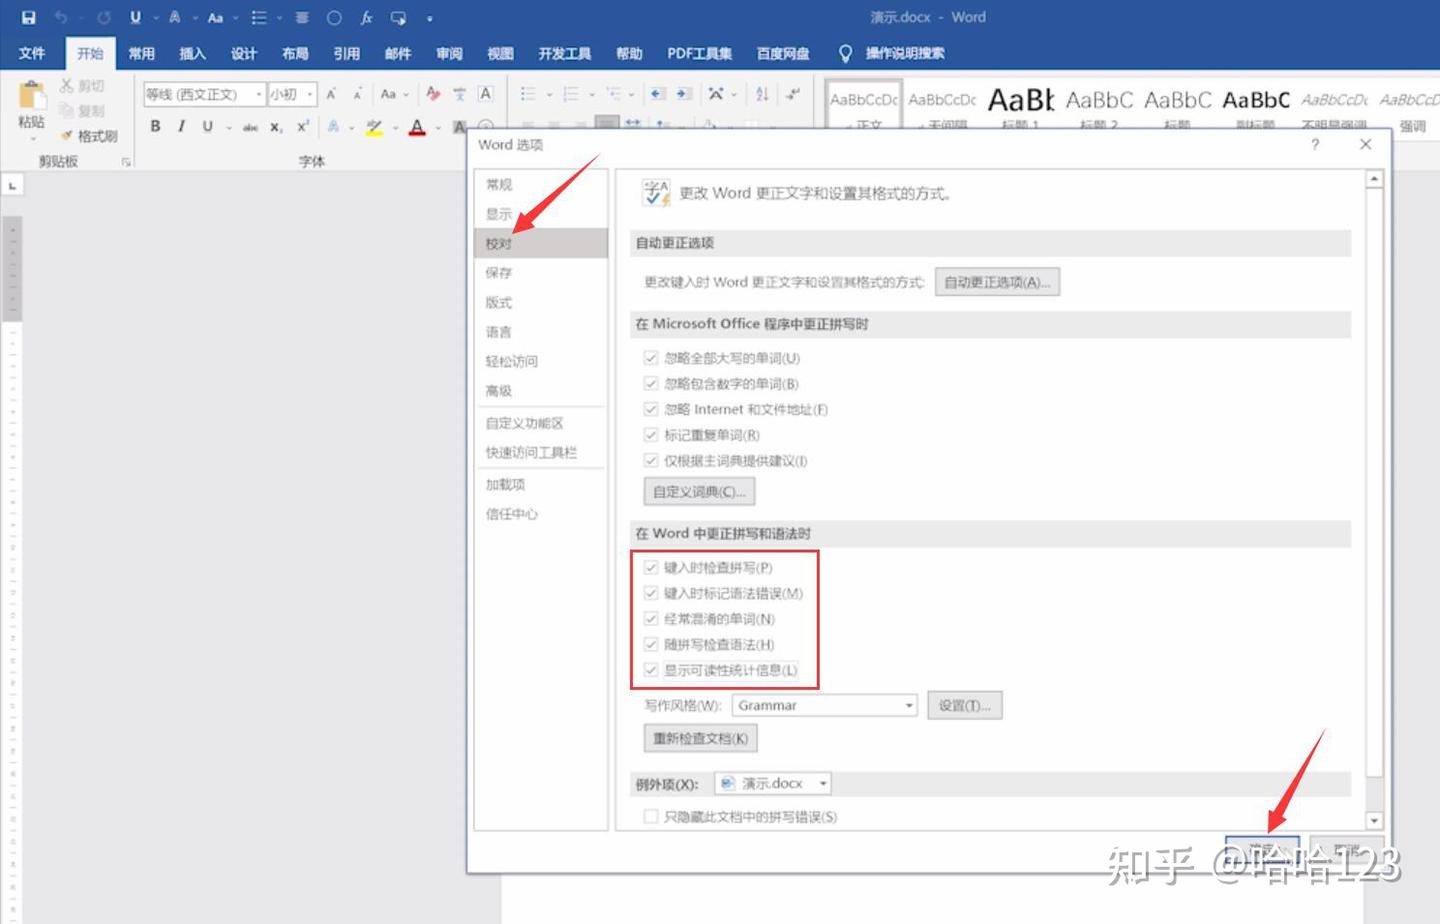Screen dimensions: 1440x924
Task: Click the show paragraph marks icon
Action: (793, 94)
